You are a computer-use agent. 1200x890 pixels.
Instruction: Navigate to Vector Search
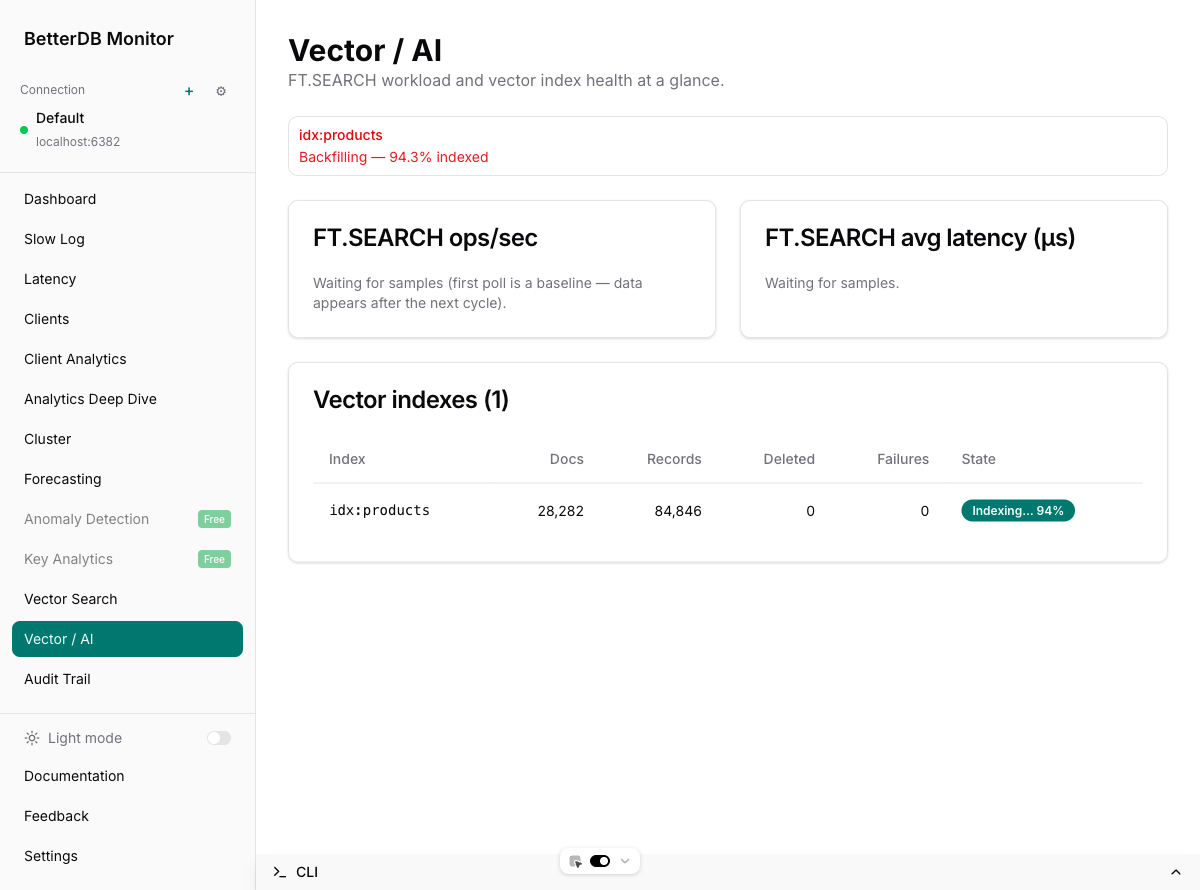pos(71,599)
